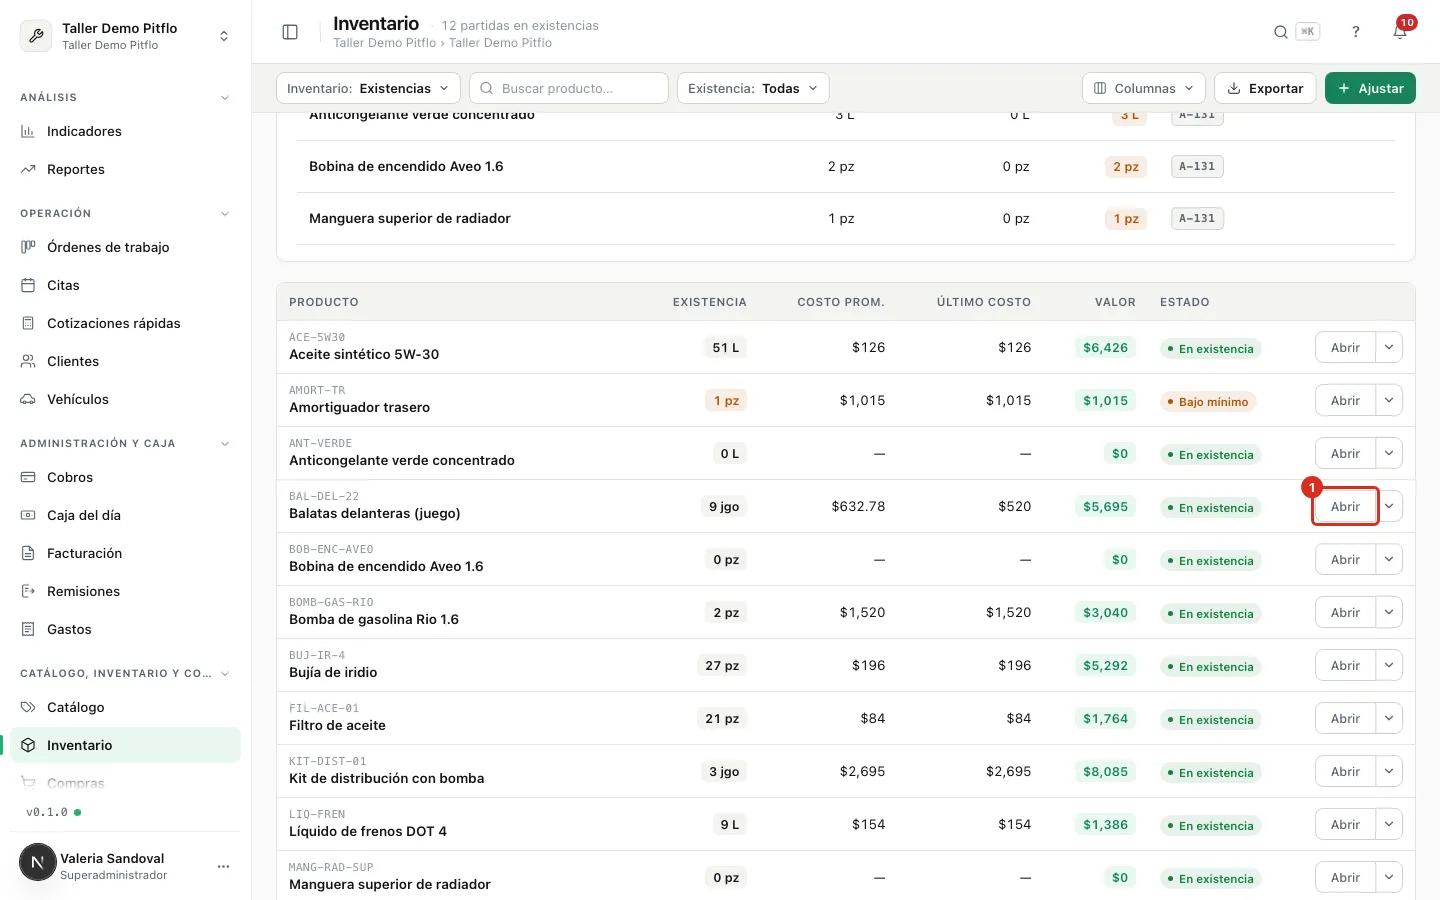Click the Bajo mínimo status badge
Screen dimensions: 1440x900
tap(1208, 402)
